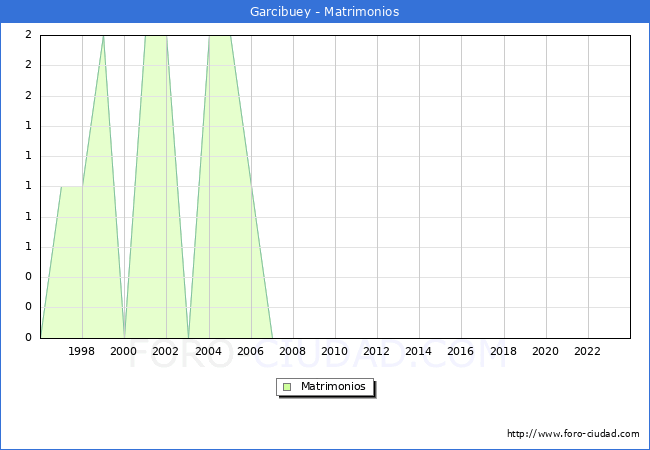Viewport: 650px width, 450px height.
Task: Click the 1999 peak of the area chart
Action: pos(103,37)
